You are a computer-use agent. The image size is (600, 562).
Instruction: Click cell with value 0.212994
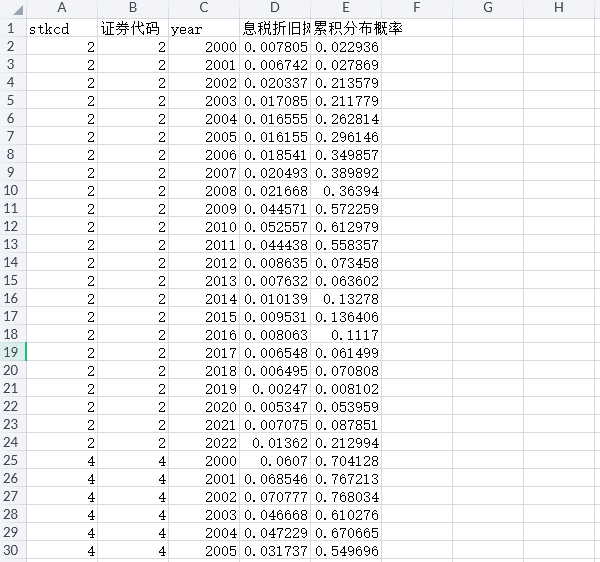tap(346, 443)
